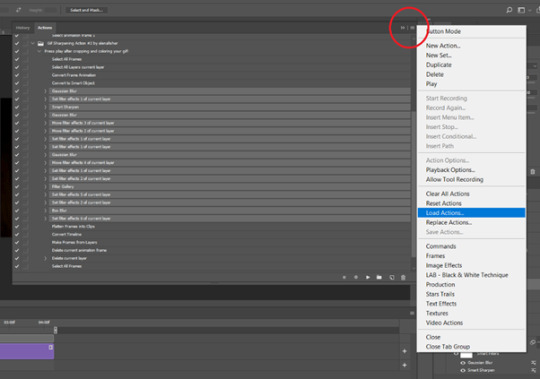Screen dimensions: 540x379
Task: Toggle Allow Tool Recording menu entry
Action: pyautogui.click(x=471, y=179)
